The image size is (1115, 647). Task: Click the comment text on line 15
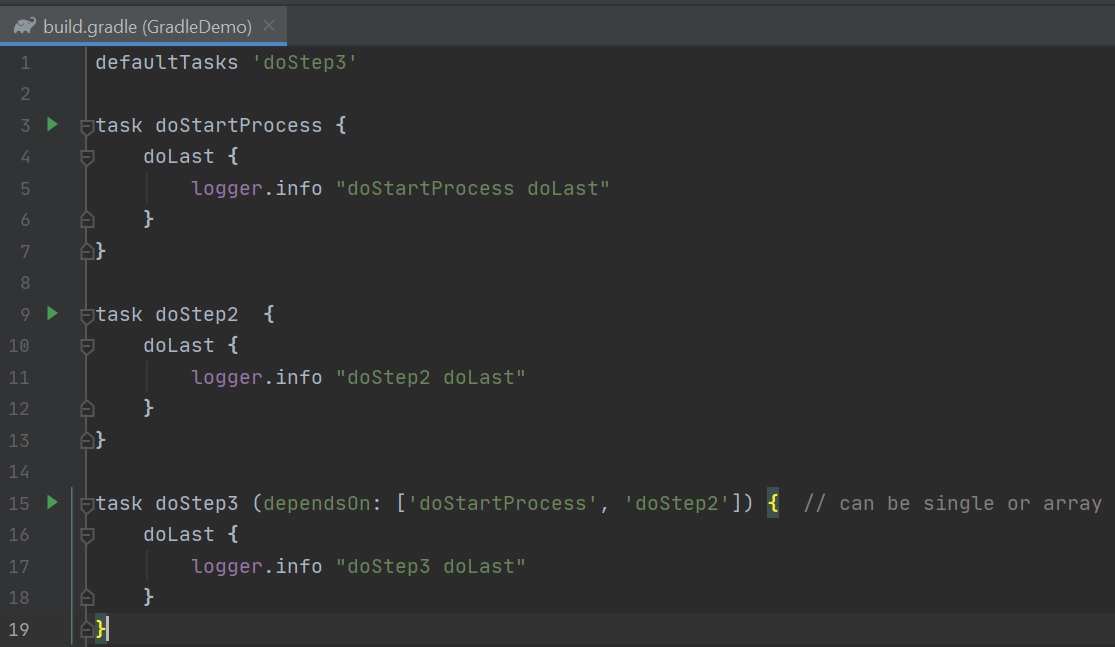[x=952, y=503]
